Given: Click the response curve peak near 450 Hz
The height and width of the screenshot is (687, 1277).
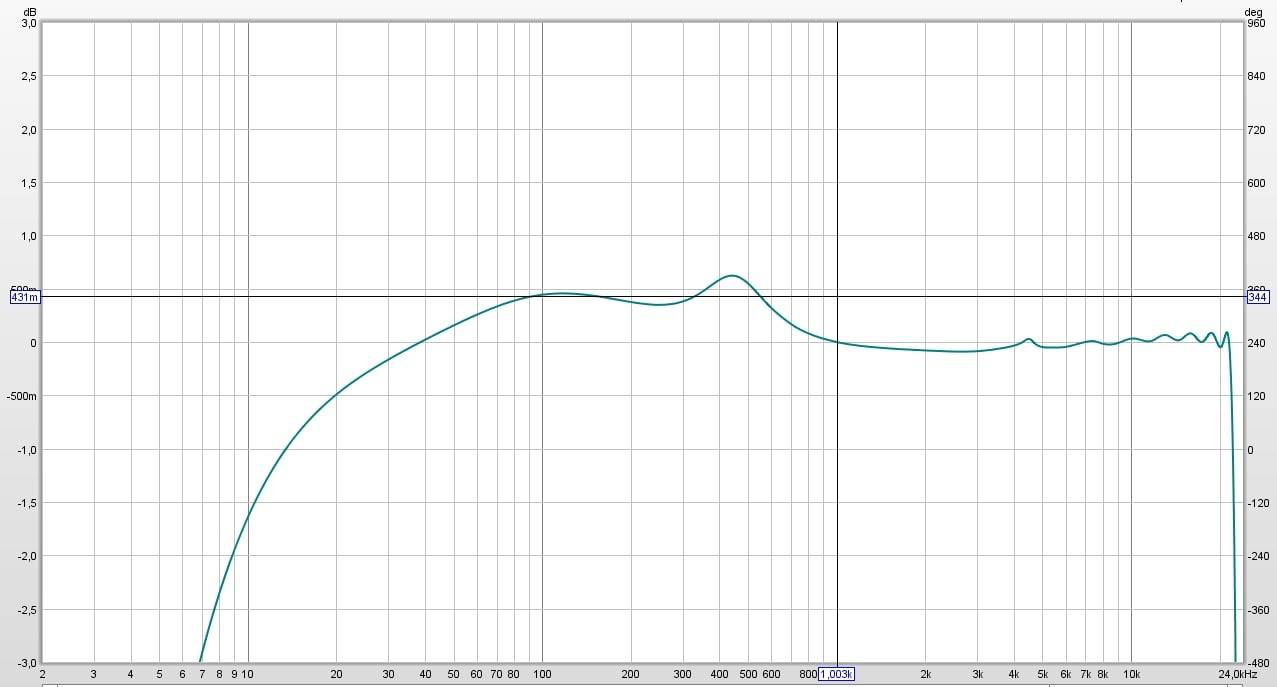Looking at the screenshot, I should coord(732,275).
